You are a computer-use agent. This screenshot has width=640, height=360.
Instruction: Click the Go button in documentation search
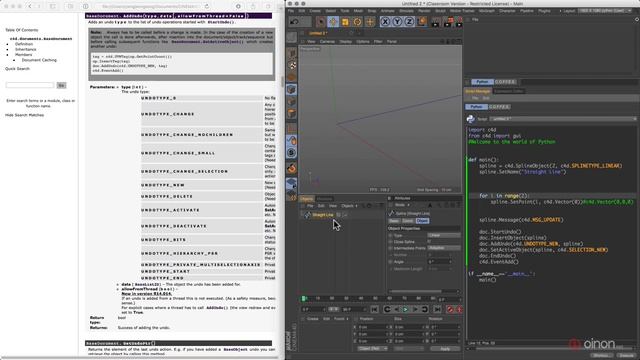tap(61, 85)
